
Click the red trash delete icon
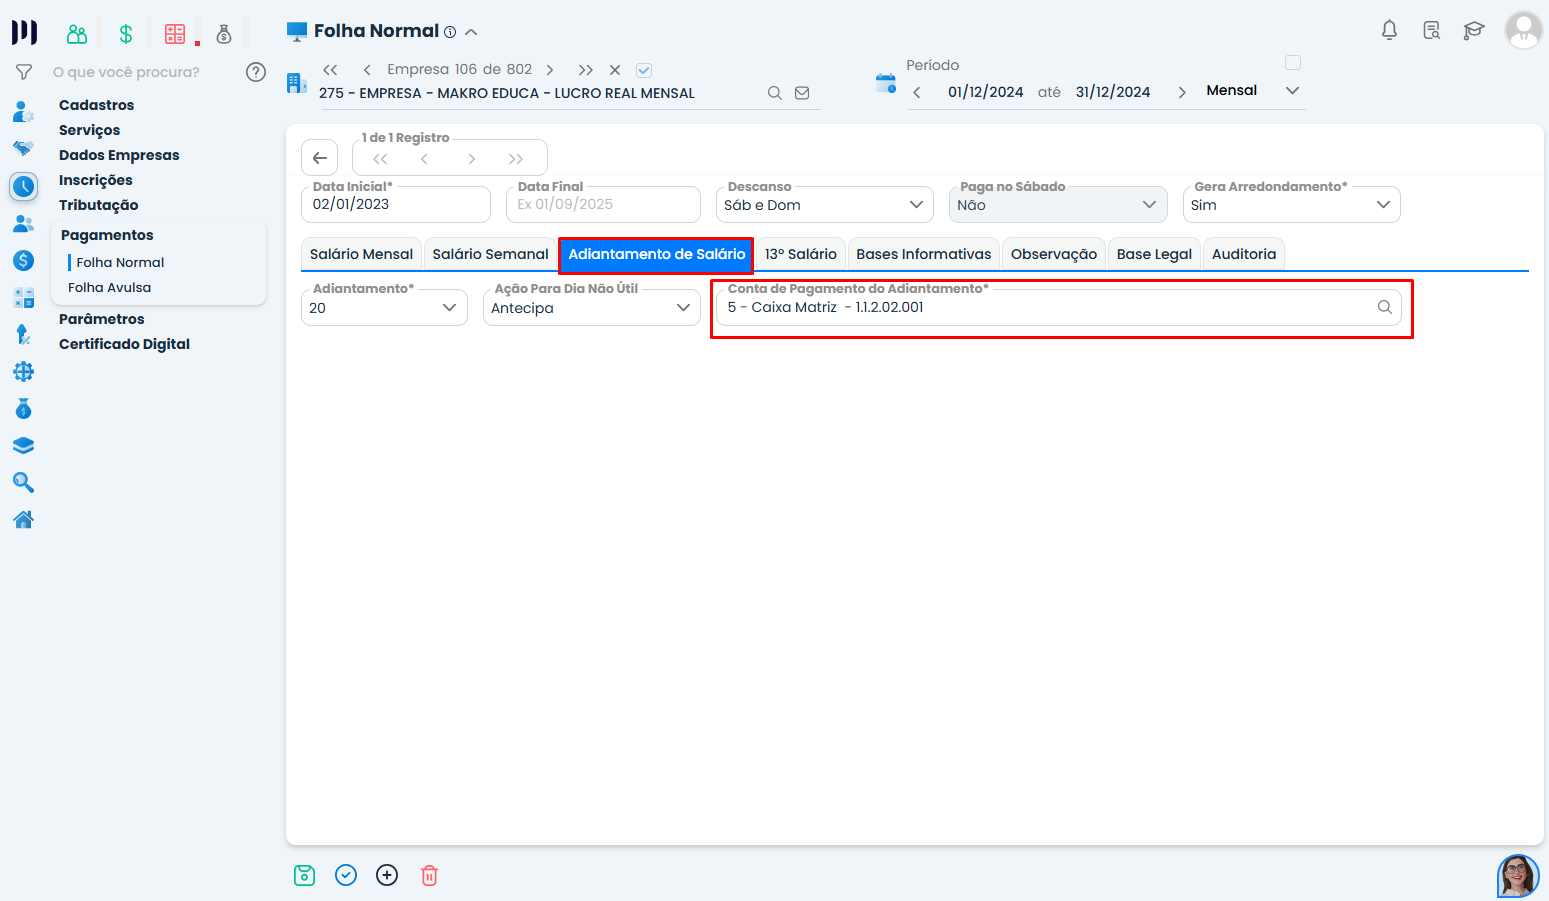coord(429,876)
